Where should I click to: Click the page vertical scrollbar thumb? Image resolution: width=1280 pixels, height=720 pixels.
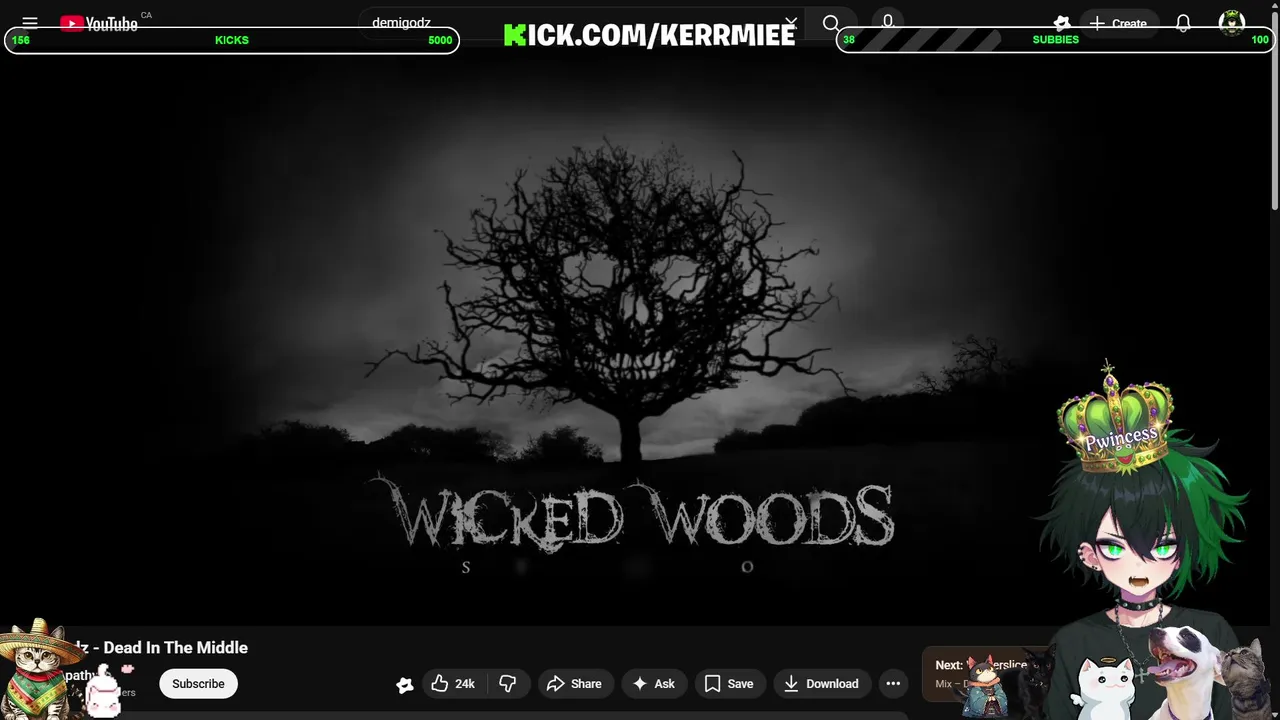(x=1275, y=110)
